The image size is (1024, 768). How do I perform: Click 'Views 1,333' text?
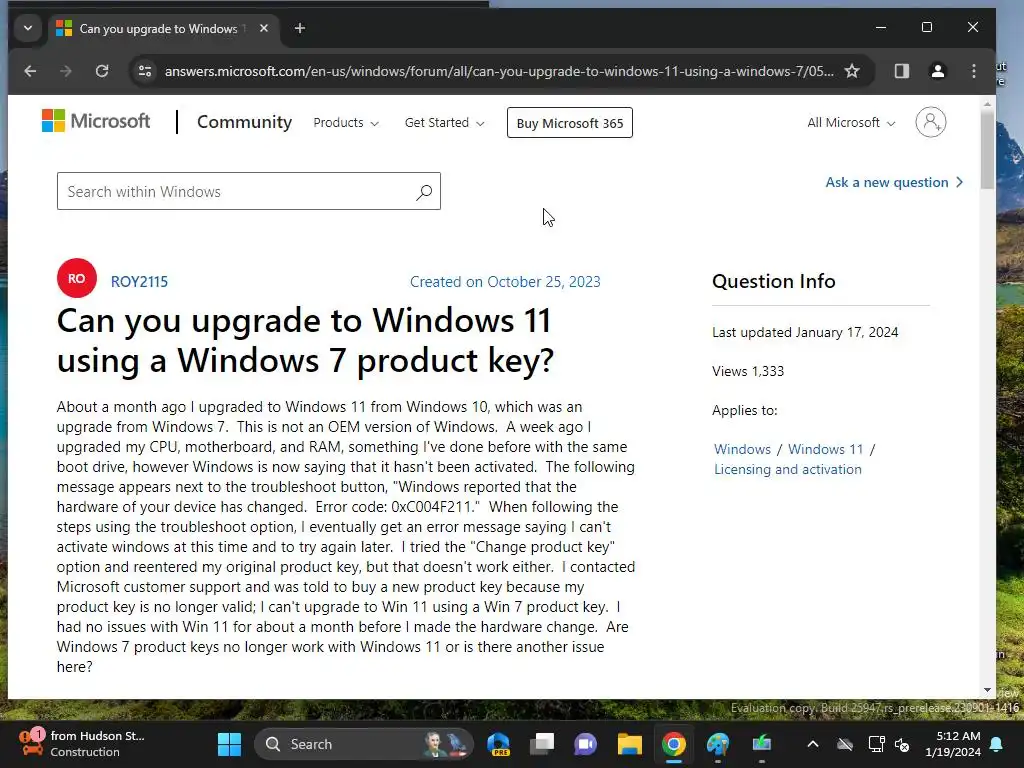[x=748, y=372]
